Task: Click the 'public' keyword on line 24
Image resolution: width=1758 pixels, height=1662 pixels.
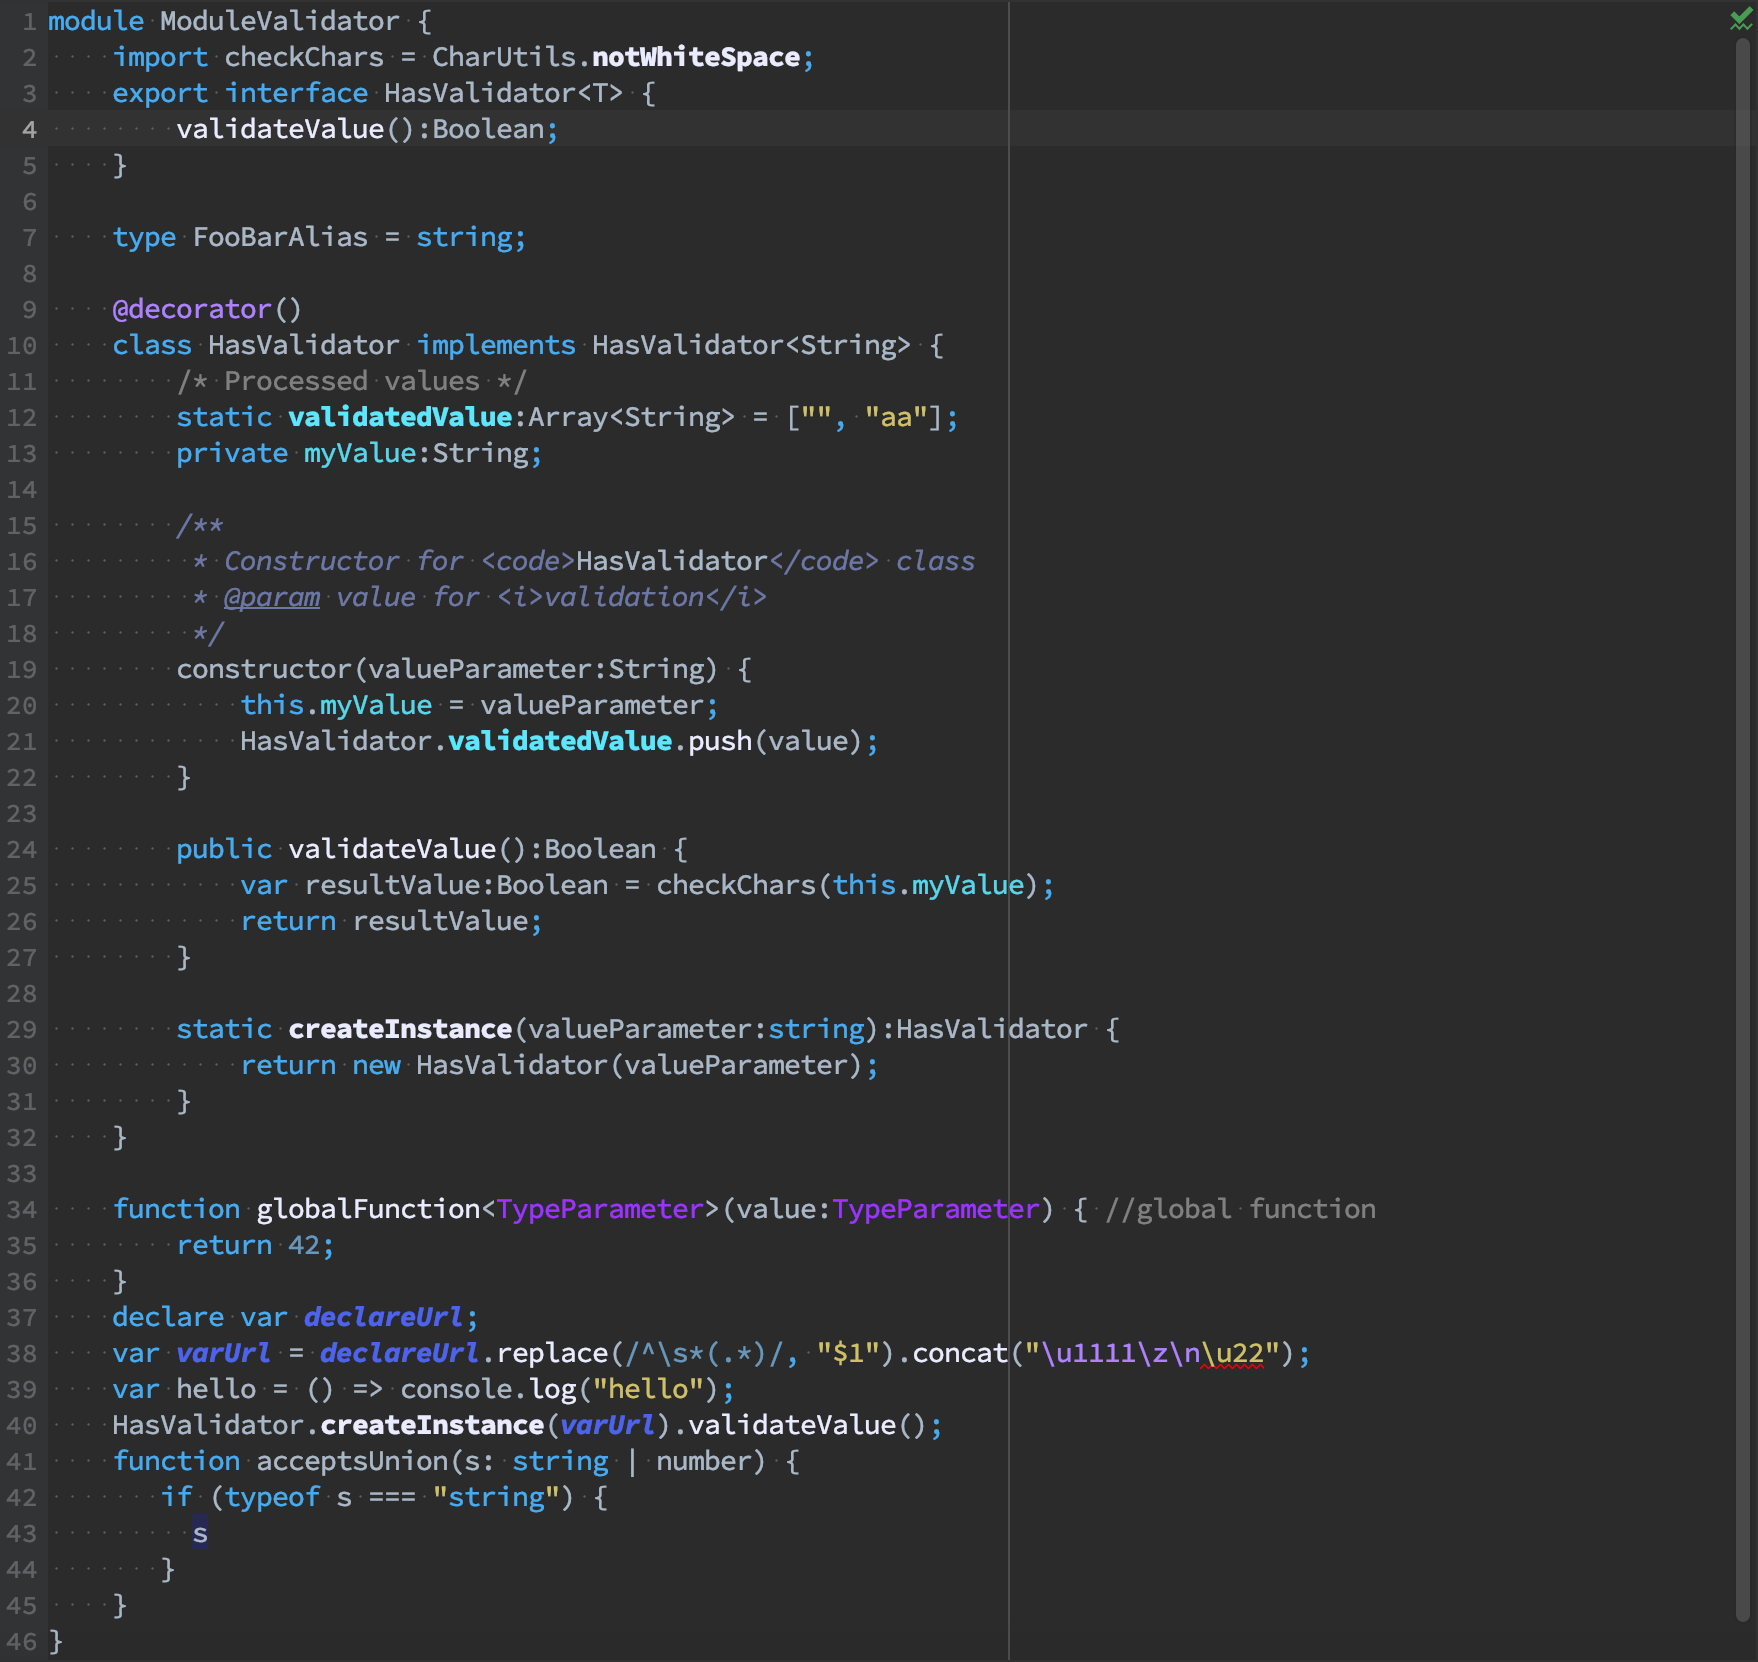Action: [x=224, y=849]
